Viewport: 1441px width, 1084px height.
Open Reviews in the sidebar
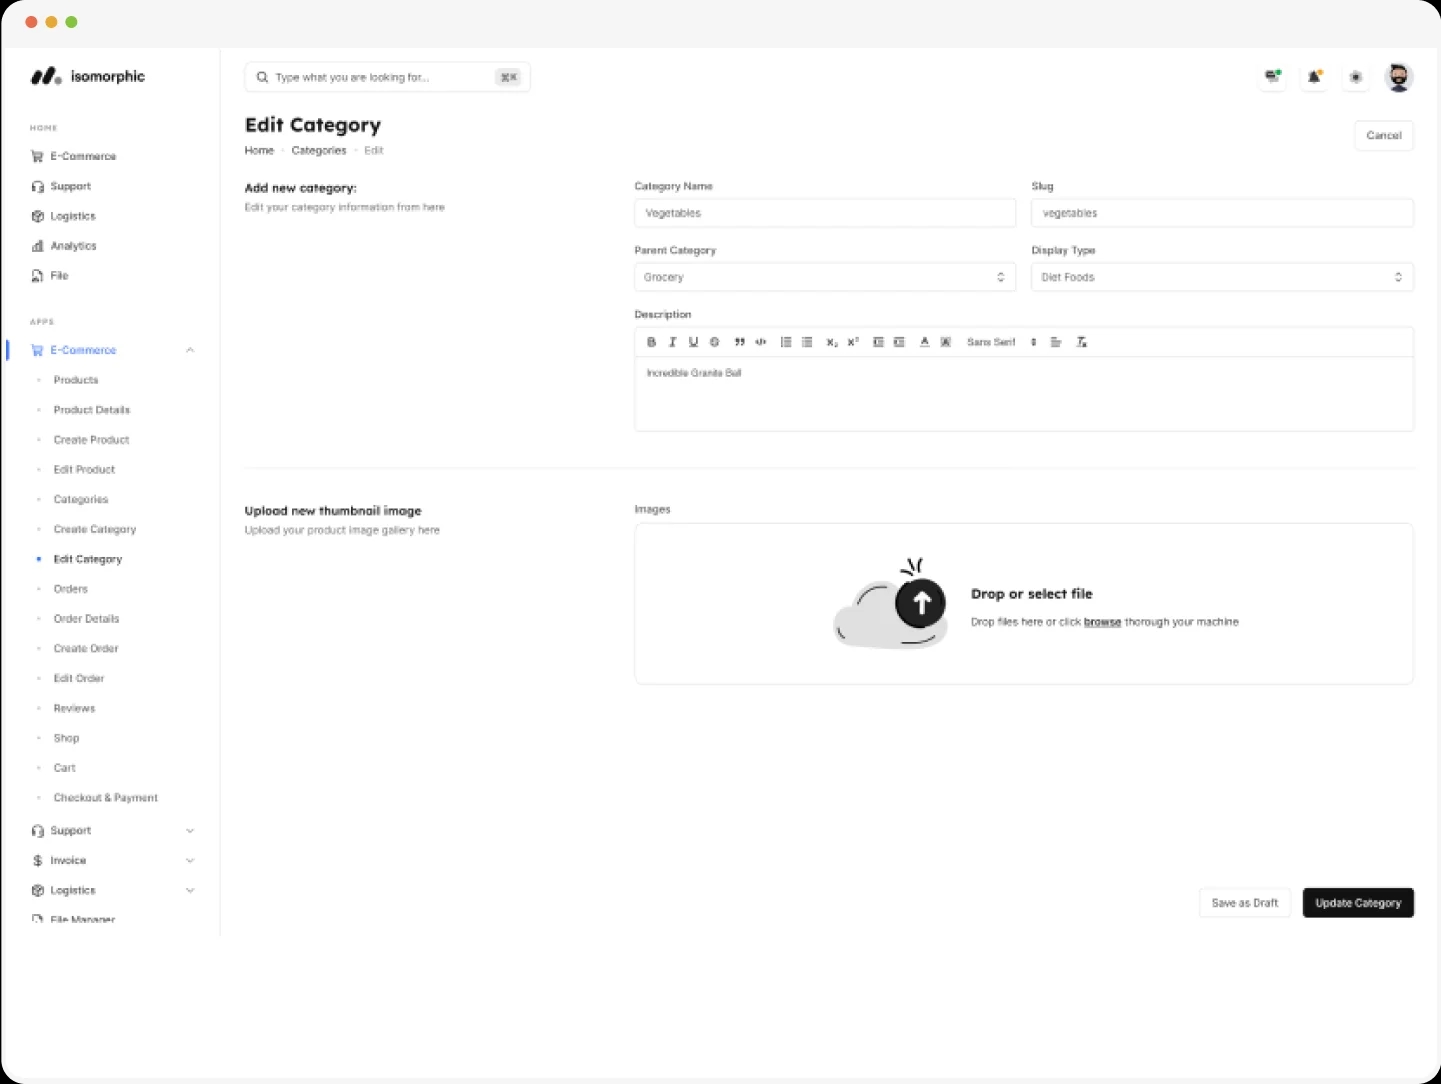[x=74, y=708]
